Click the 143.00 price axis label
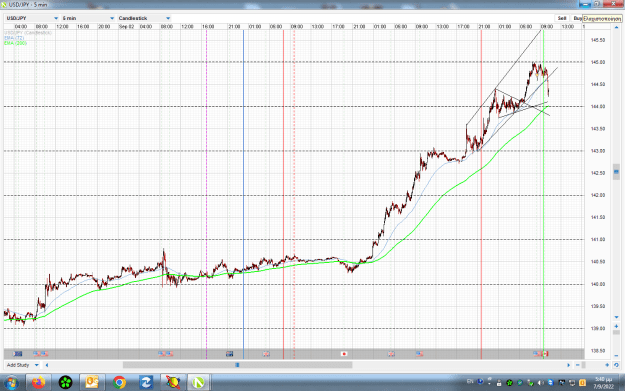Viewport: 625px width, 391px height. tap(597, 151)
